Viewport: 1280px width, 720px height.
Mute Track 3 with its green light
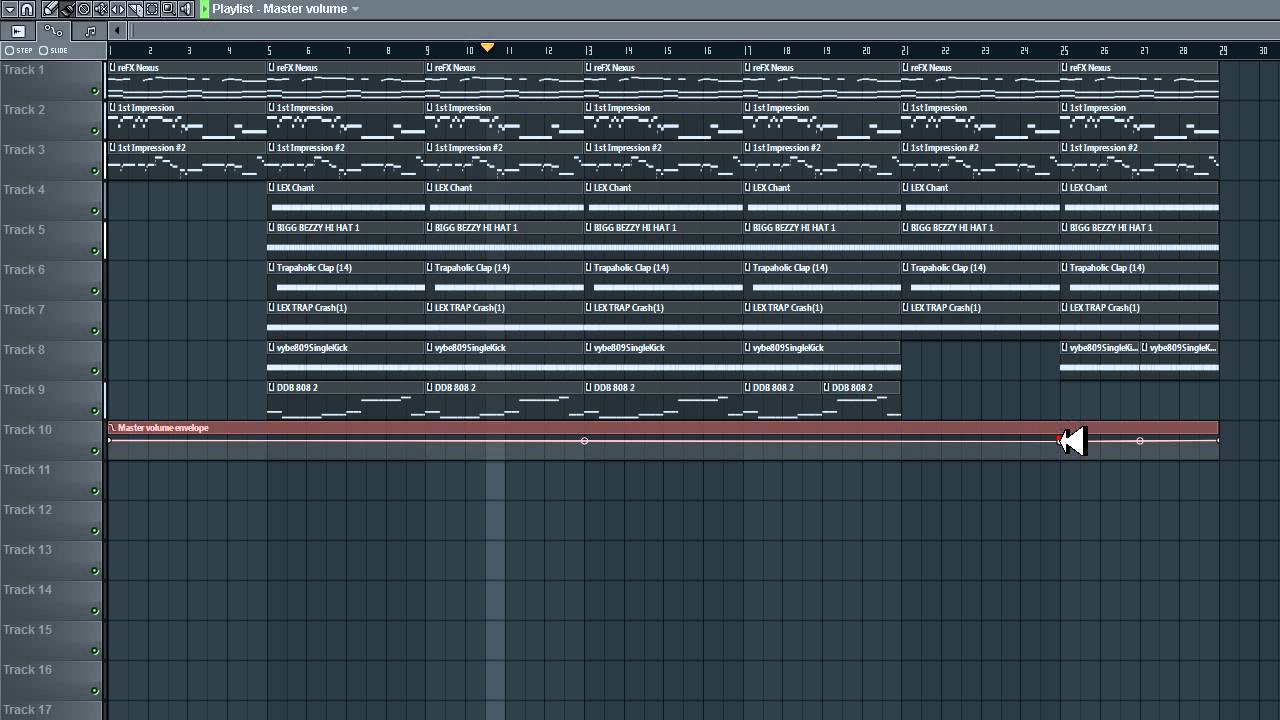95,171
